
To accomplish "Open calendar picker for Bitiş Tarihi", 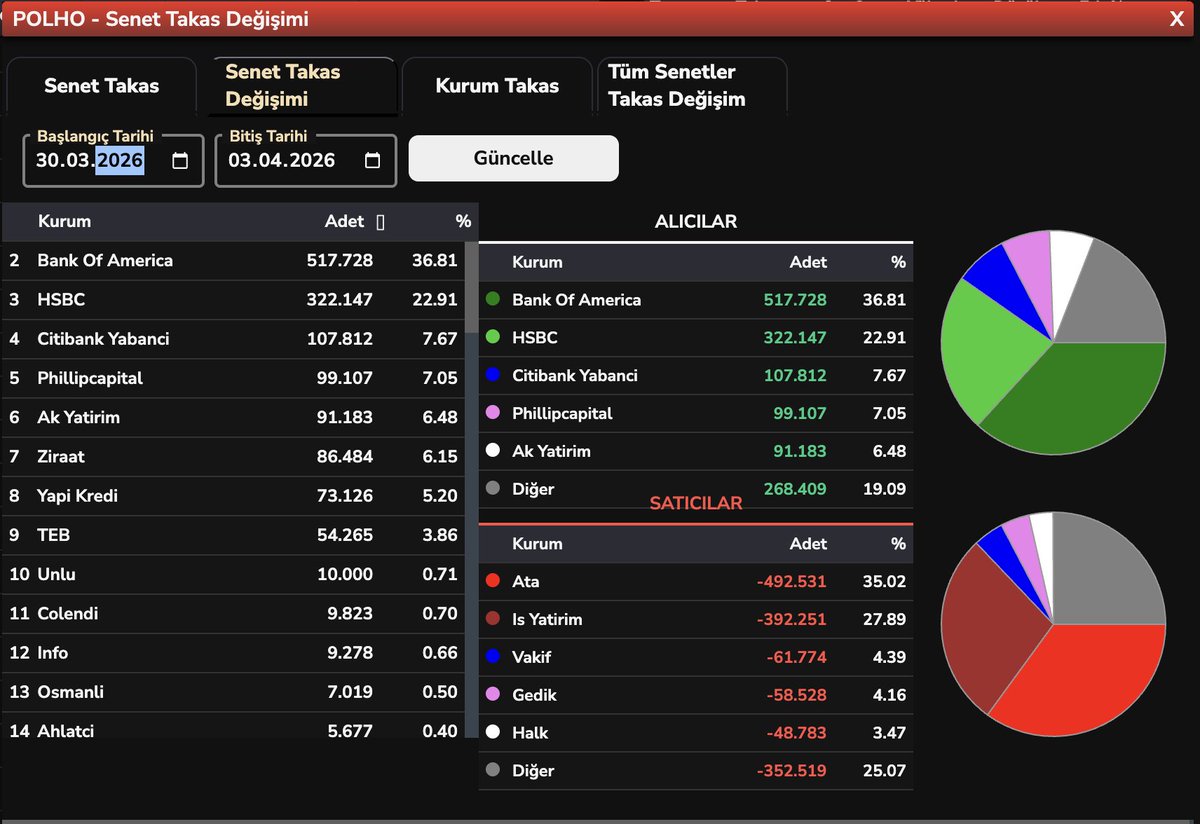I will point(372,161).
